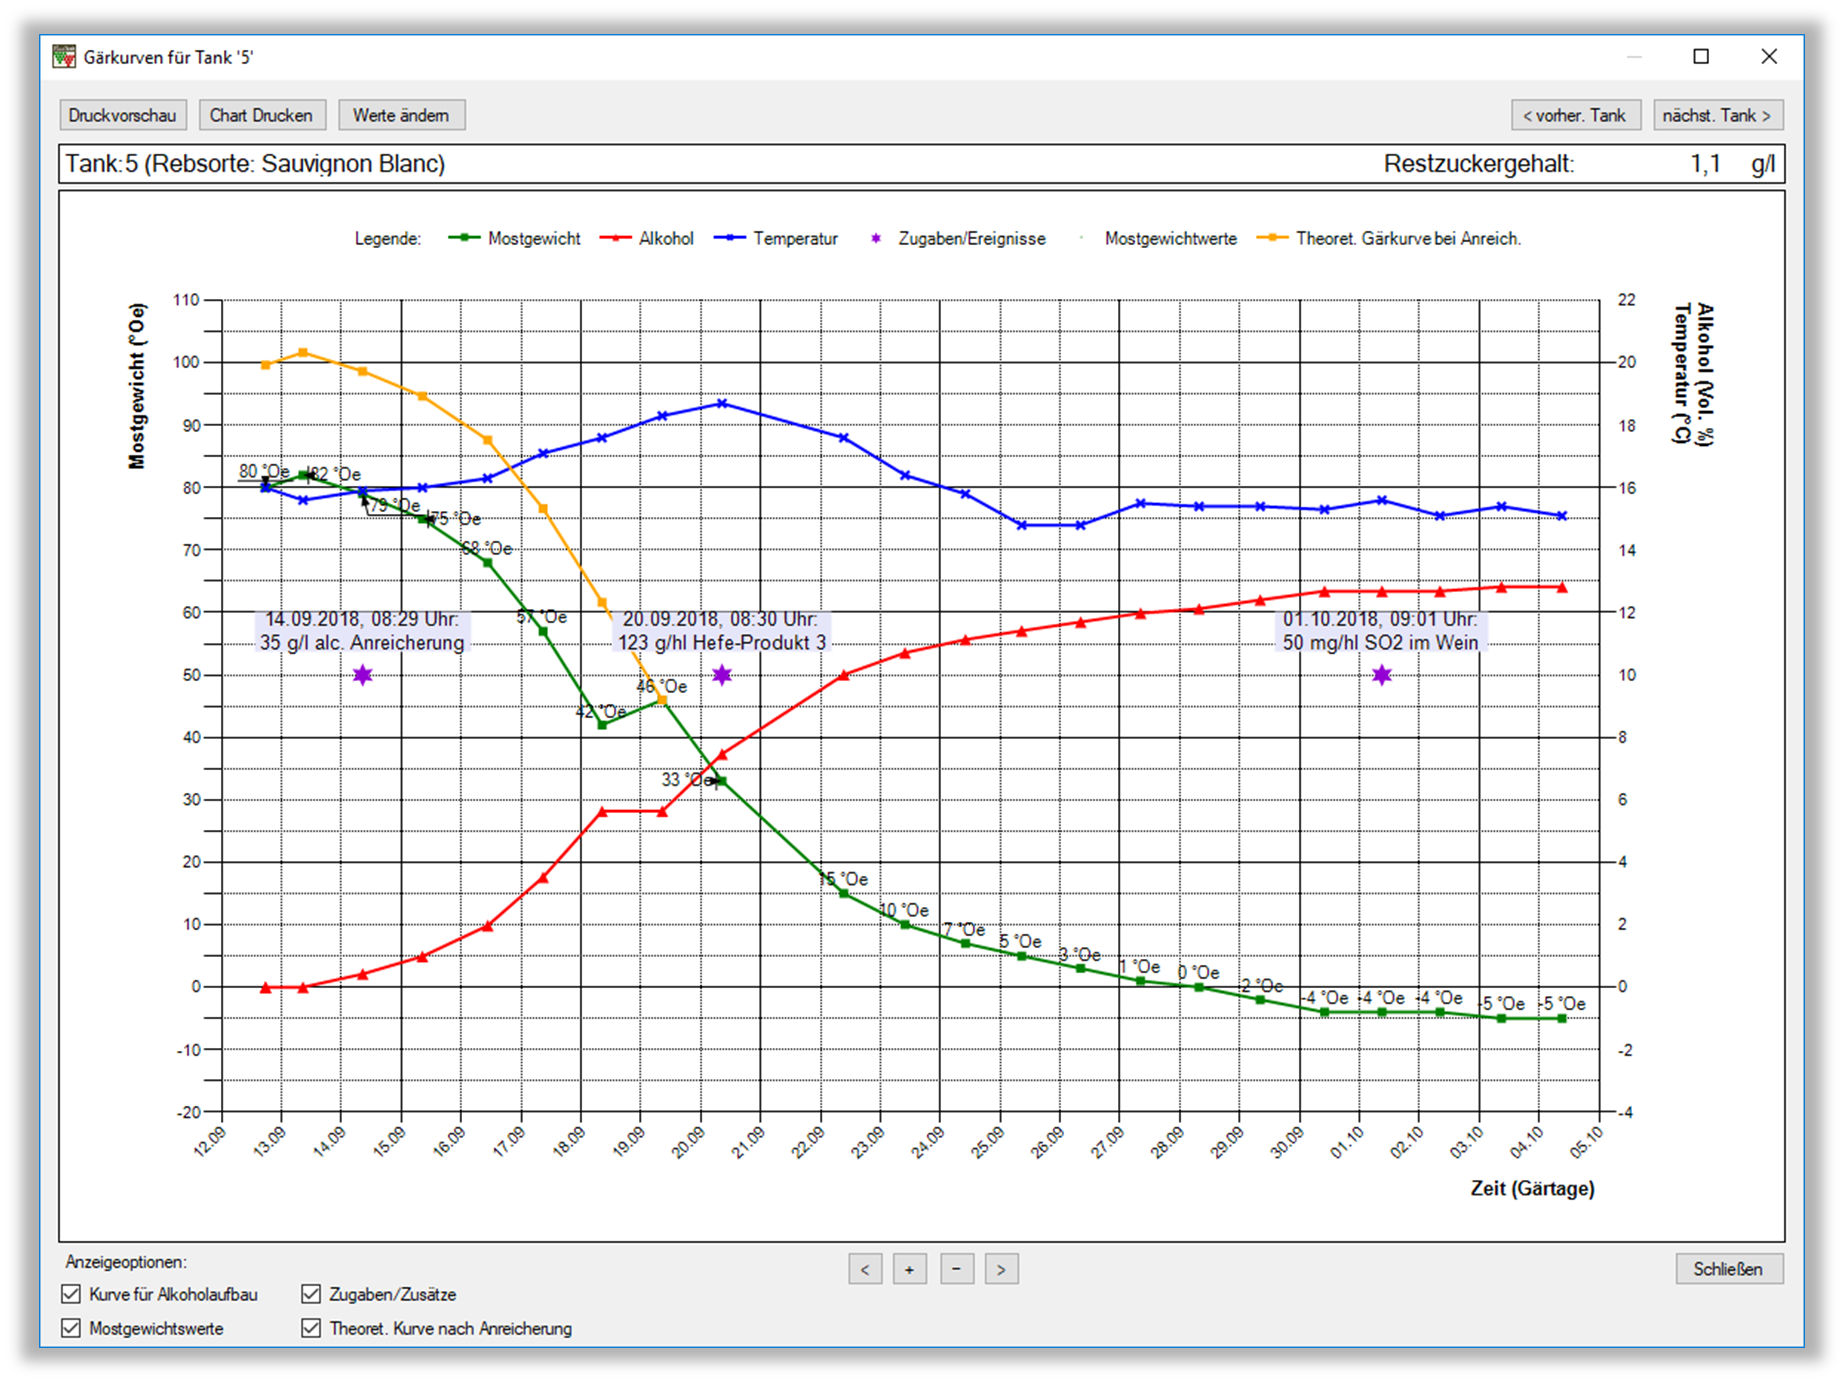Image resolution: width=1844 pixels, height=1382 pixels.
Task: Click the purple star marker for Hefe-Produkt 3
Action: 722,675
